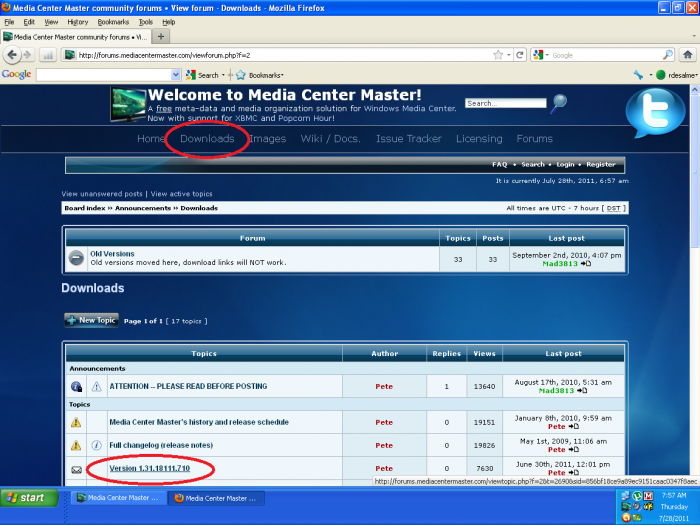The height and width of the screenshot is (525, 700).
Task: Click the site search magnifying glass icon
Action: click(x=559, y=104)
